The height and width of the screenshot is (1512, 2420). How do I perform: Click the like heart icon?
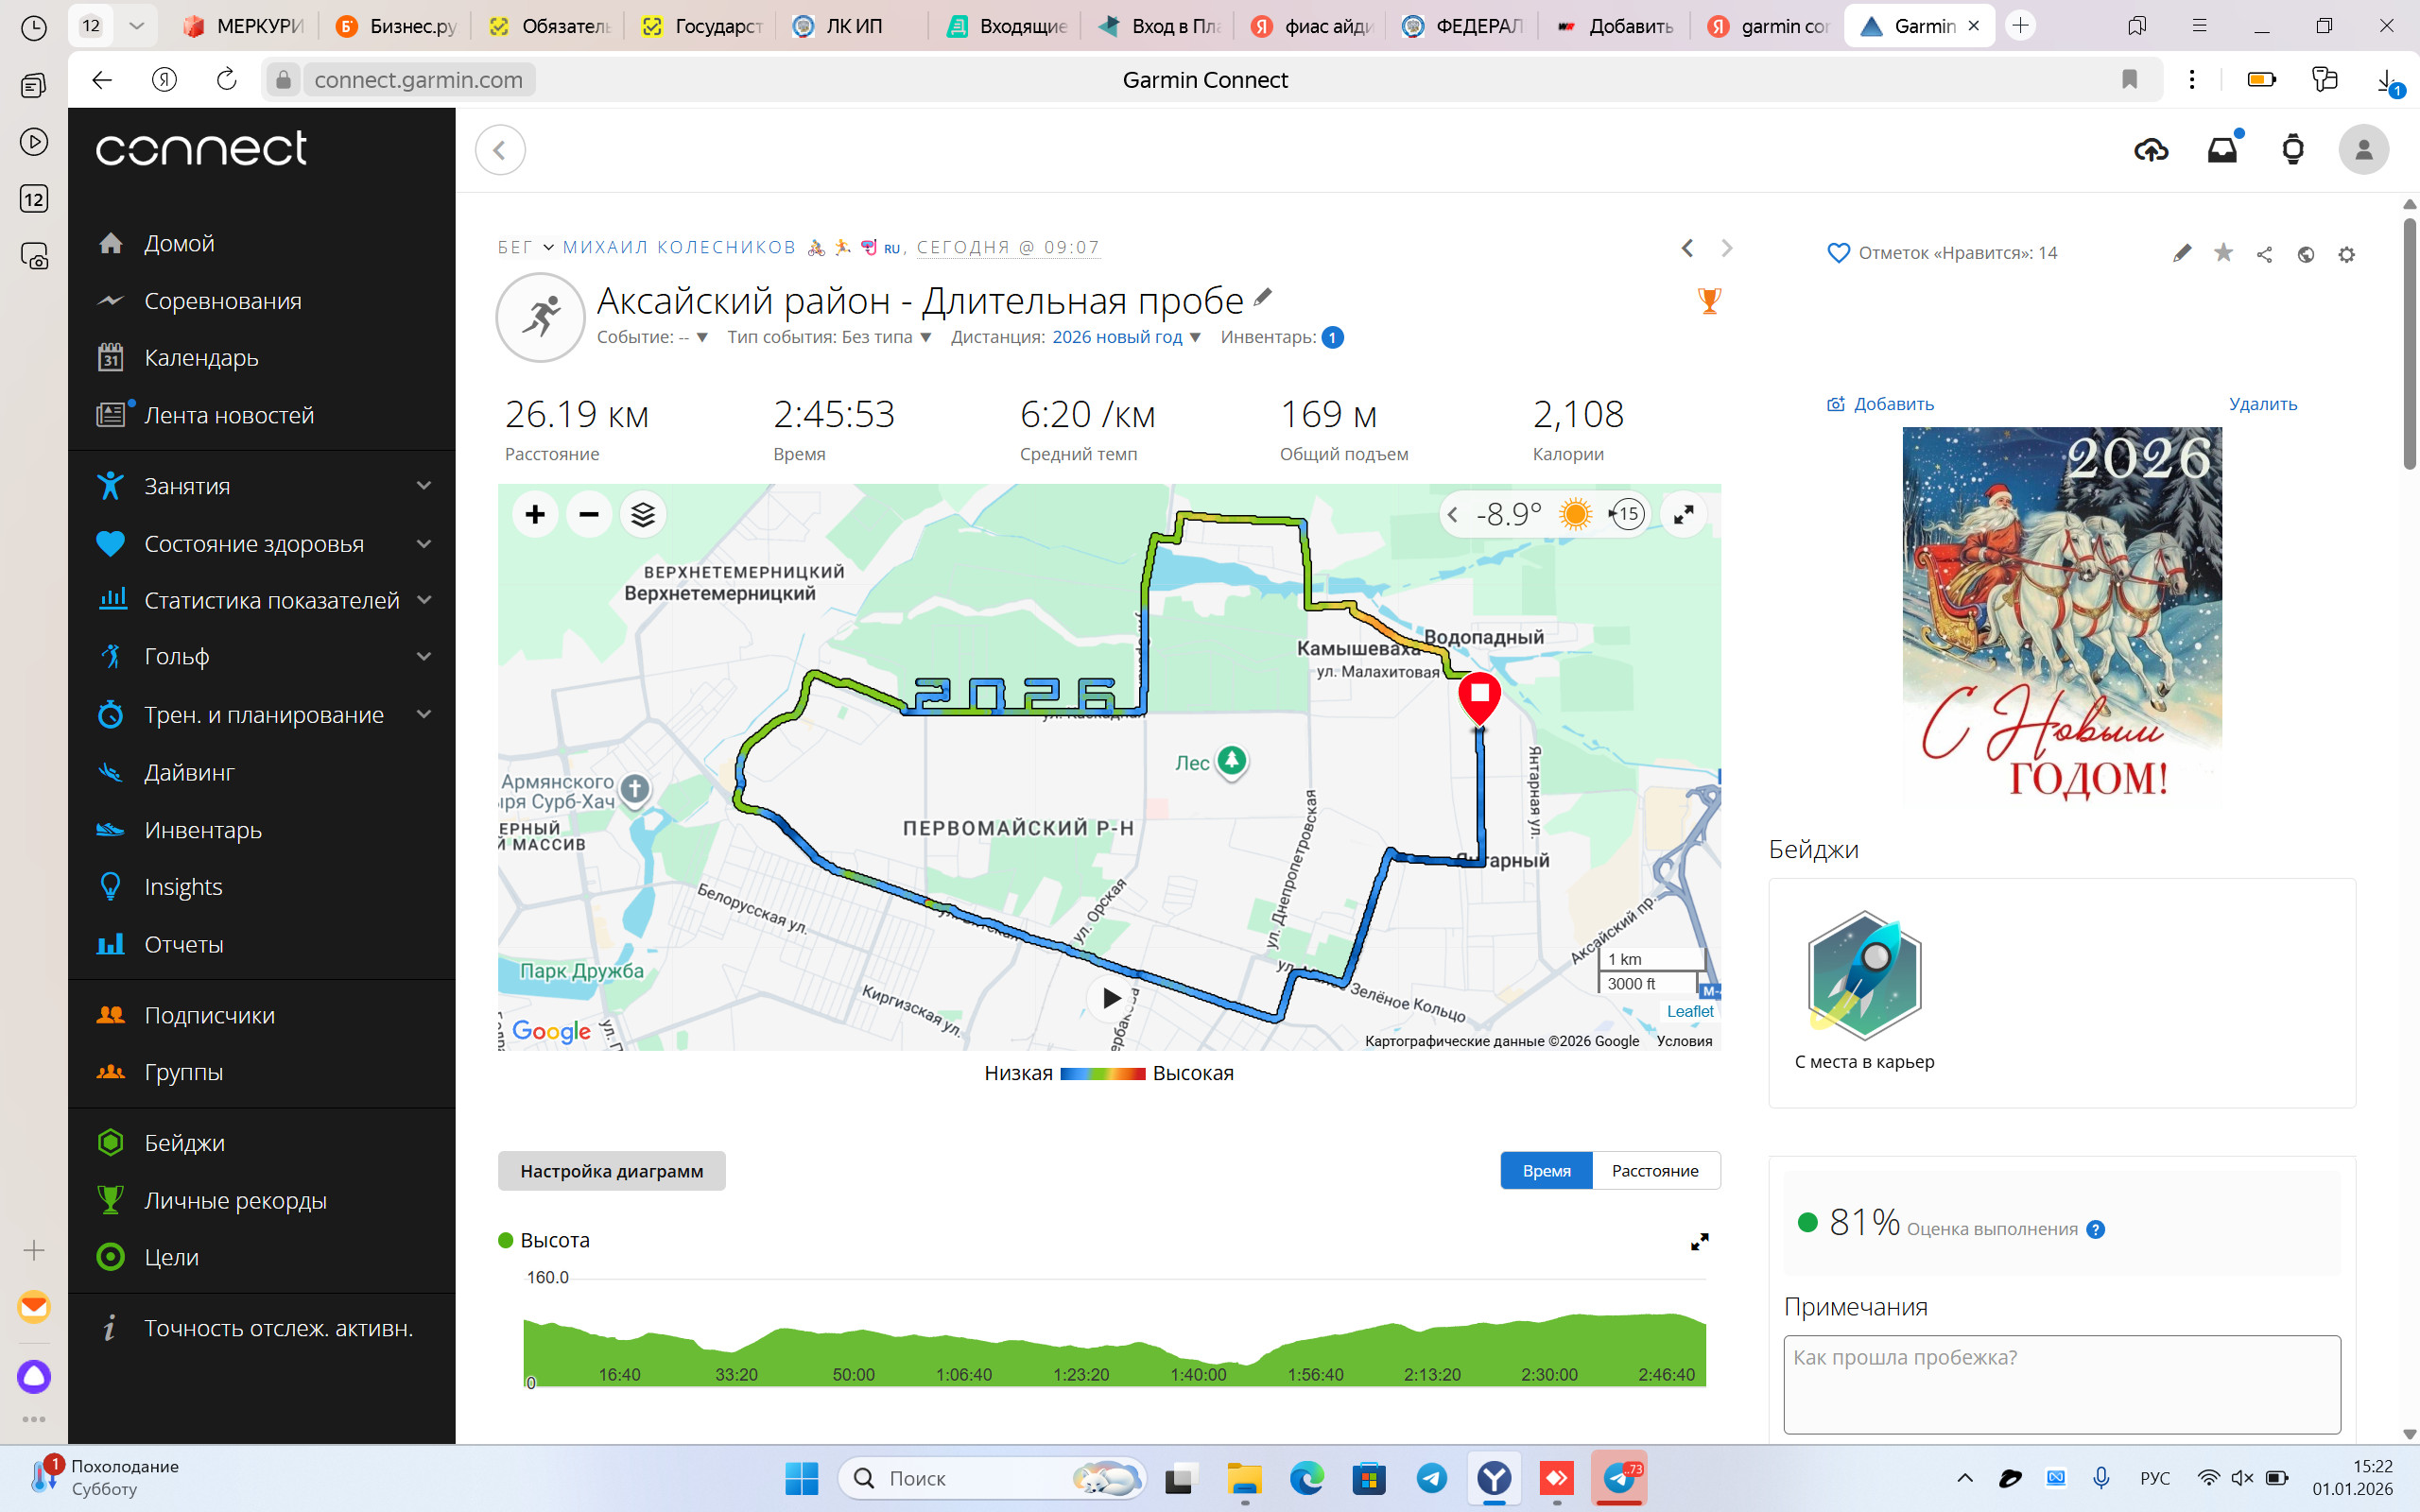[x=1838, y=253]
